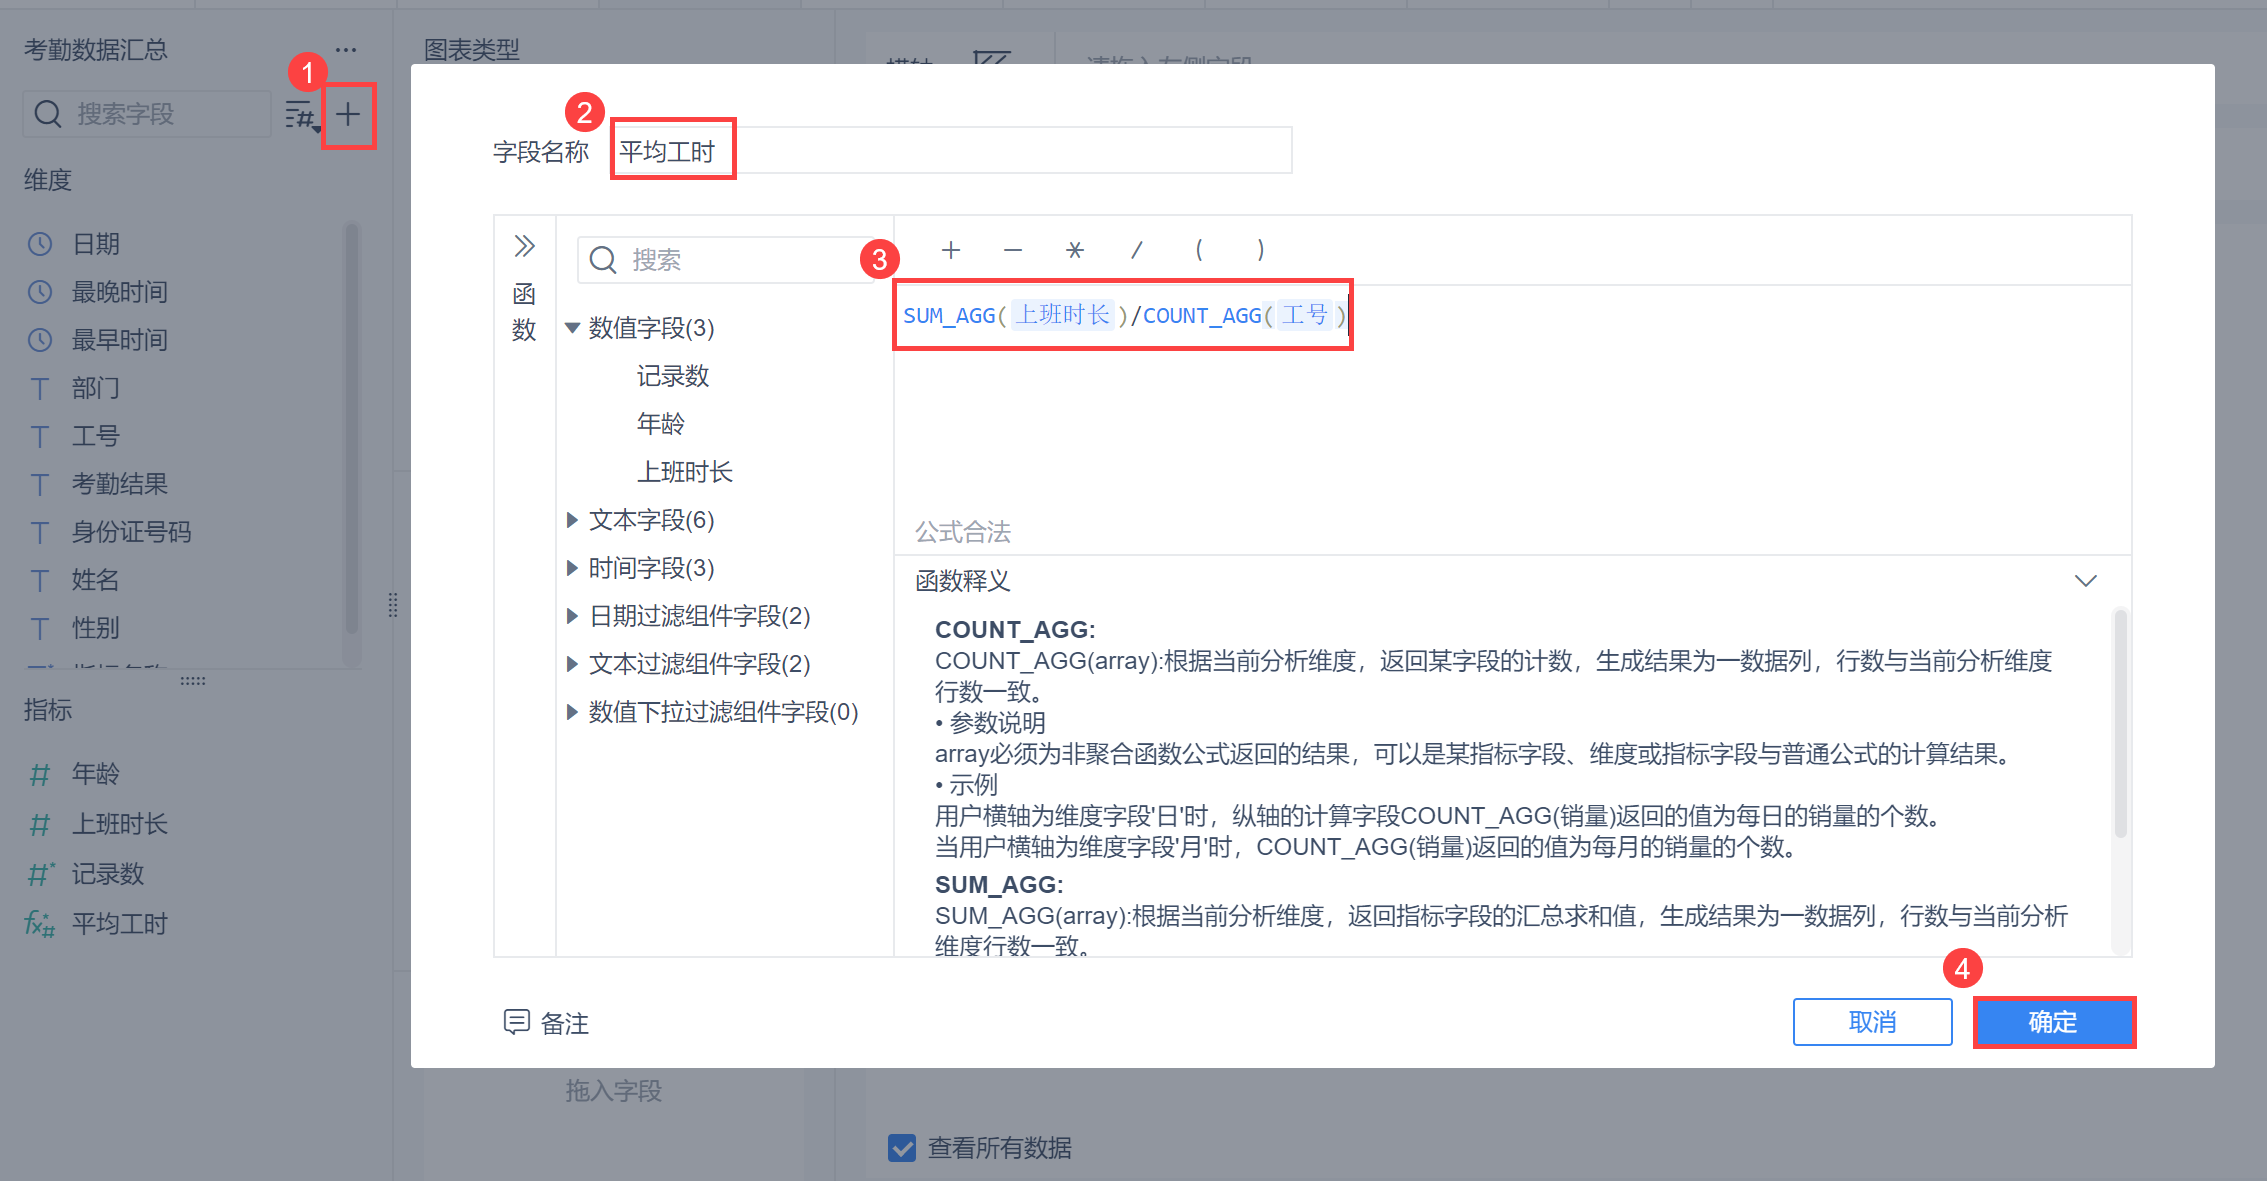Select 上班时长 in the field tree
The image size is (2267, 1181).
[685, 472]
